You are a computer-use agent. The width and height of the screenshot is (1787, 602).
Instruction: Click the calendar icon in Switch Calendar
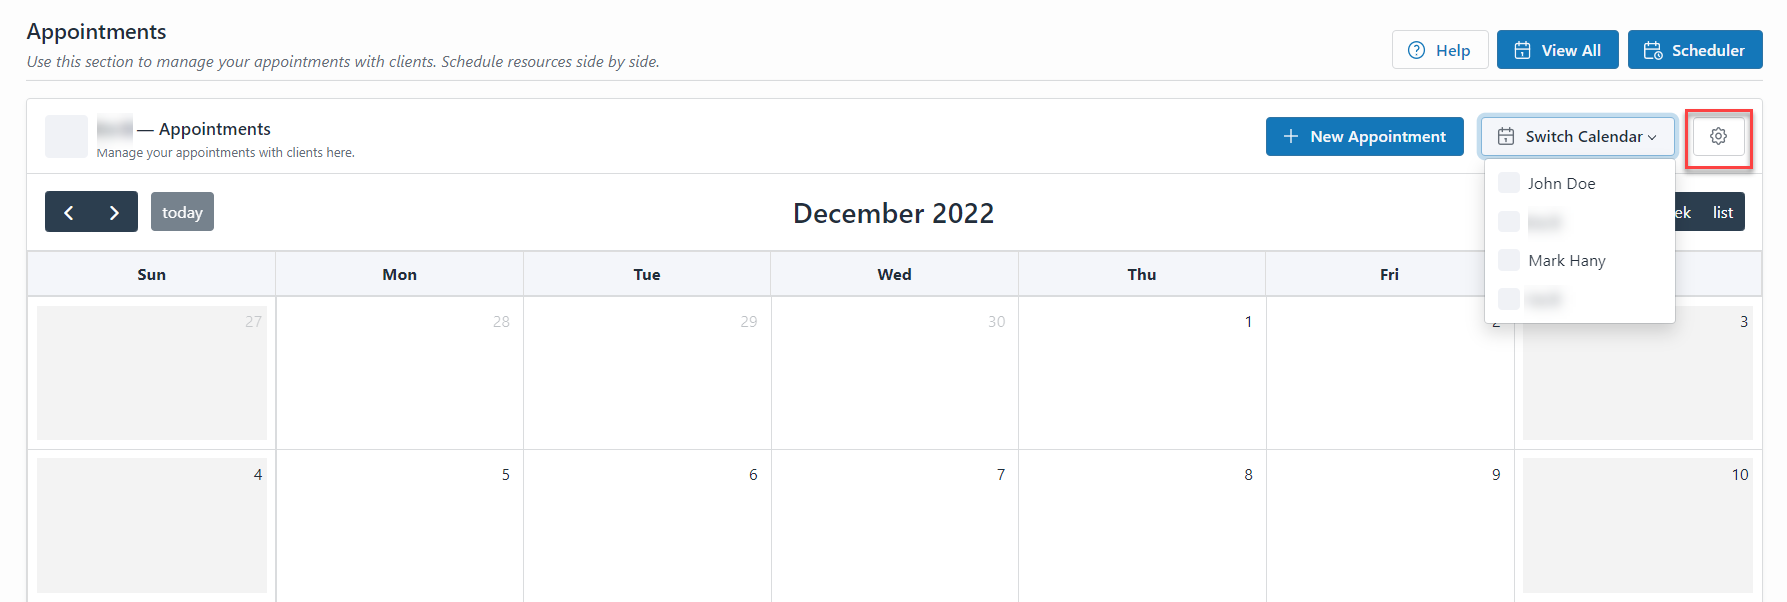pos(1505,136)
